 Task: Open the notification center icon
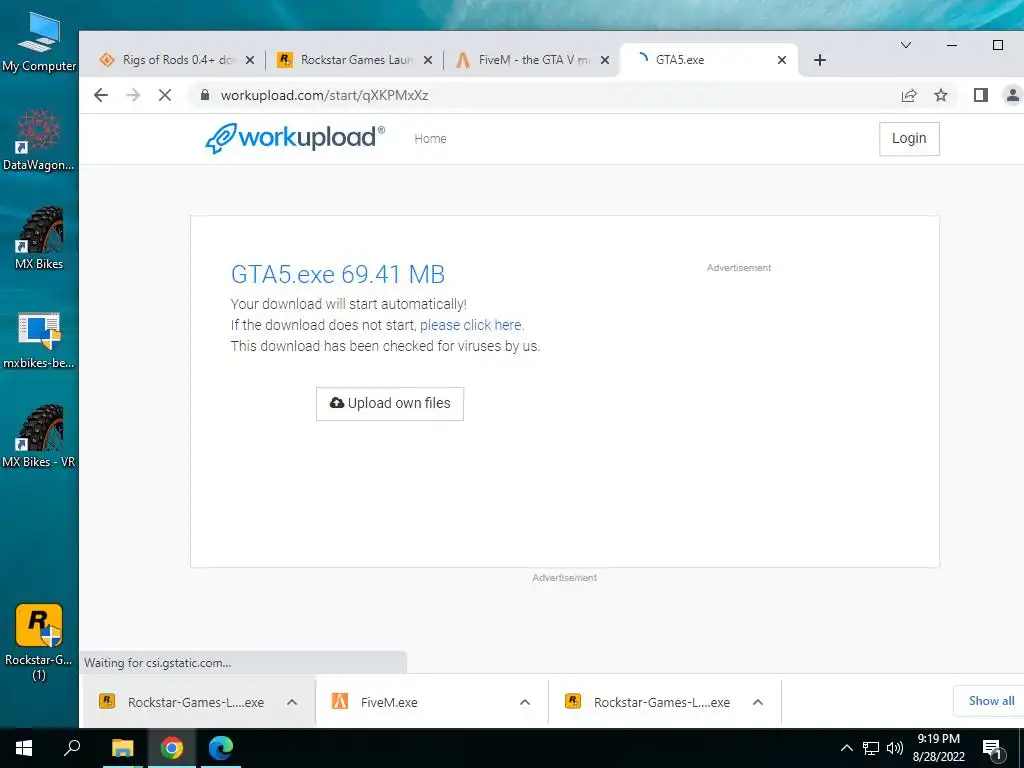pyautogui.click(x=993, y=750)
